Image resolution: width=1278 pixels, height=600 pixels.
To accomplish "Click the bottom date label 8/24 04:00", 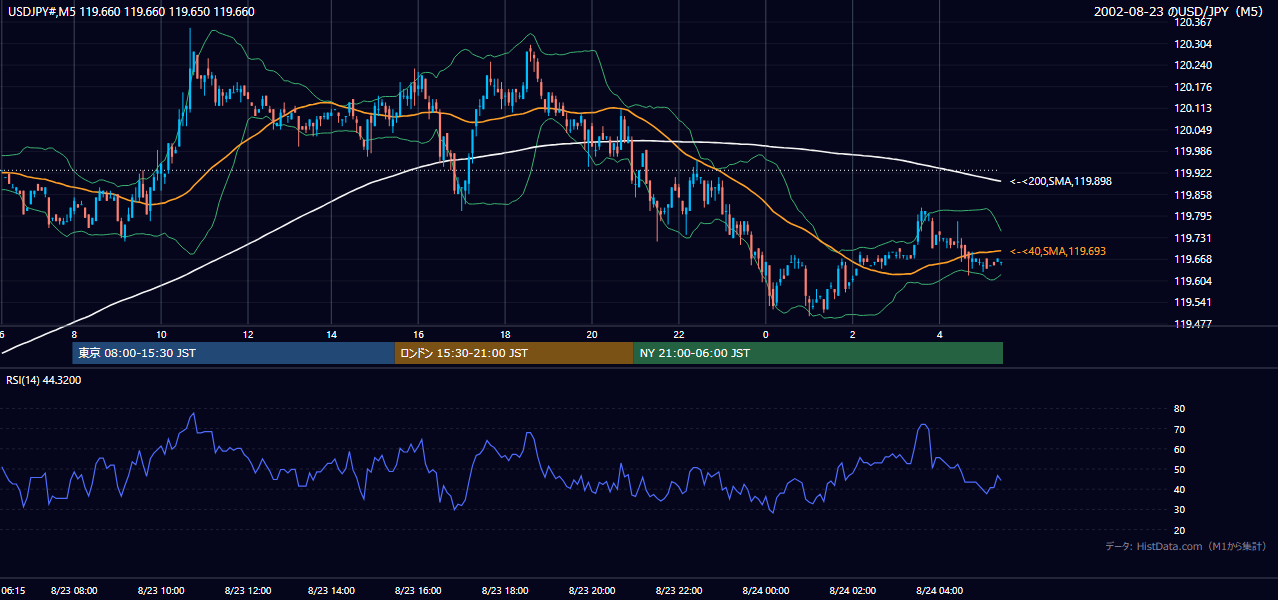I will (x=939, y=591).
